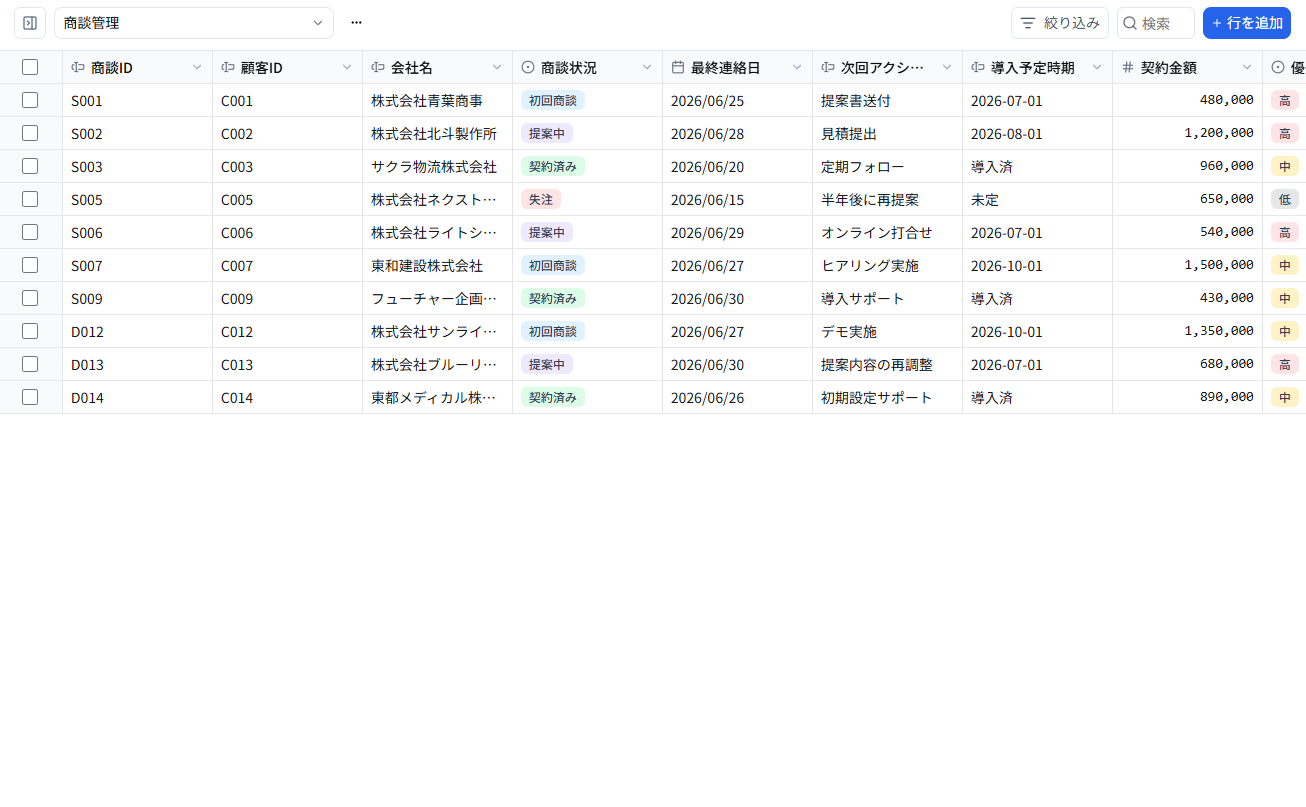
Task: Click the magnifier icon in search box
Action: point(1130,23)
